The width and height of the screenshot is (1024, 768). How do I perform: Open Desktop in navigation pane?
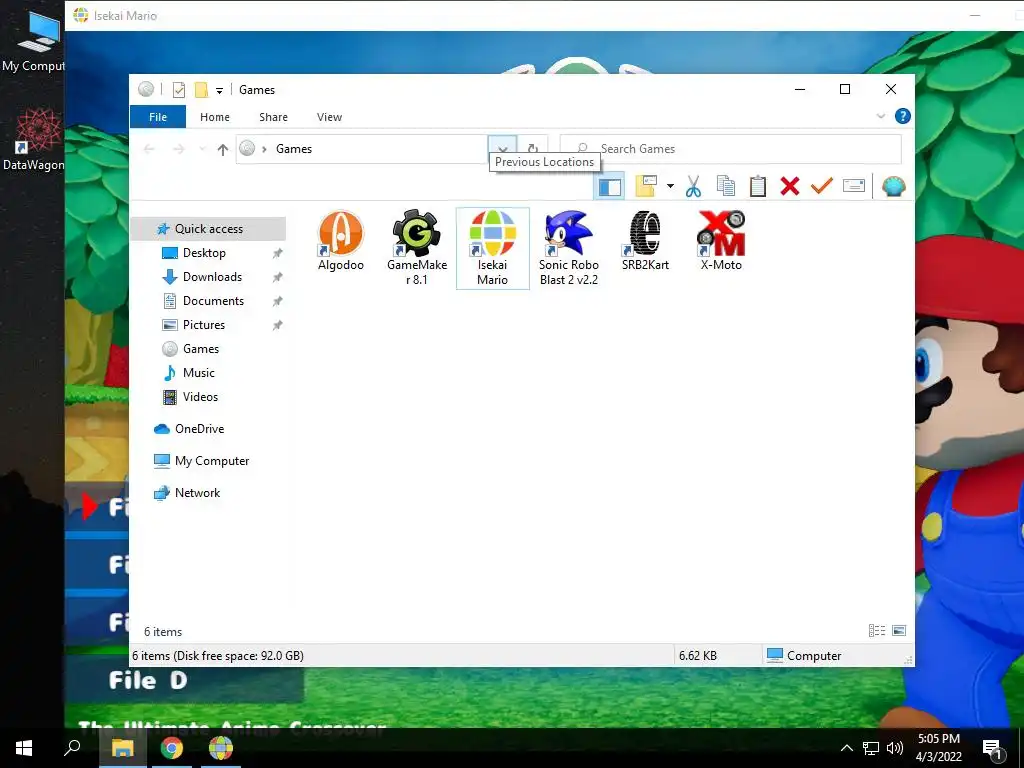click(204, 253)
